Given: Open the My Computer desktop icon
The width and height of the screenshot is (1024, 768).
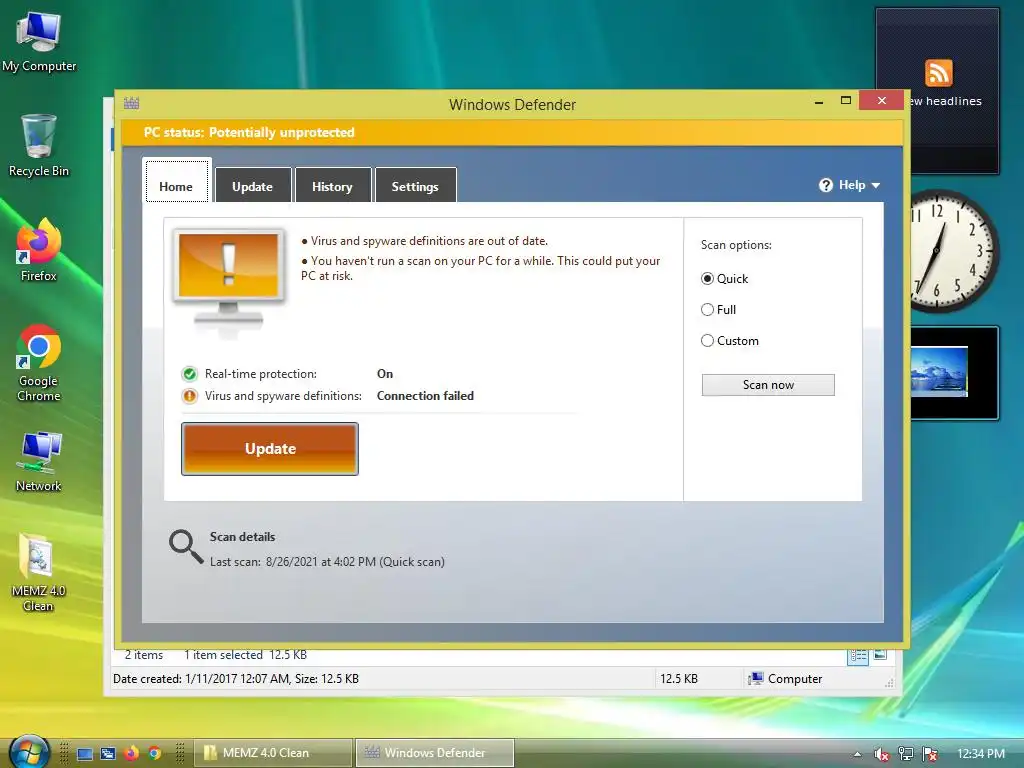Looking at the screenshot, I should point(39,42).
